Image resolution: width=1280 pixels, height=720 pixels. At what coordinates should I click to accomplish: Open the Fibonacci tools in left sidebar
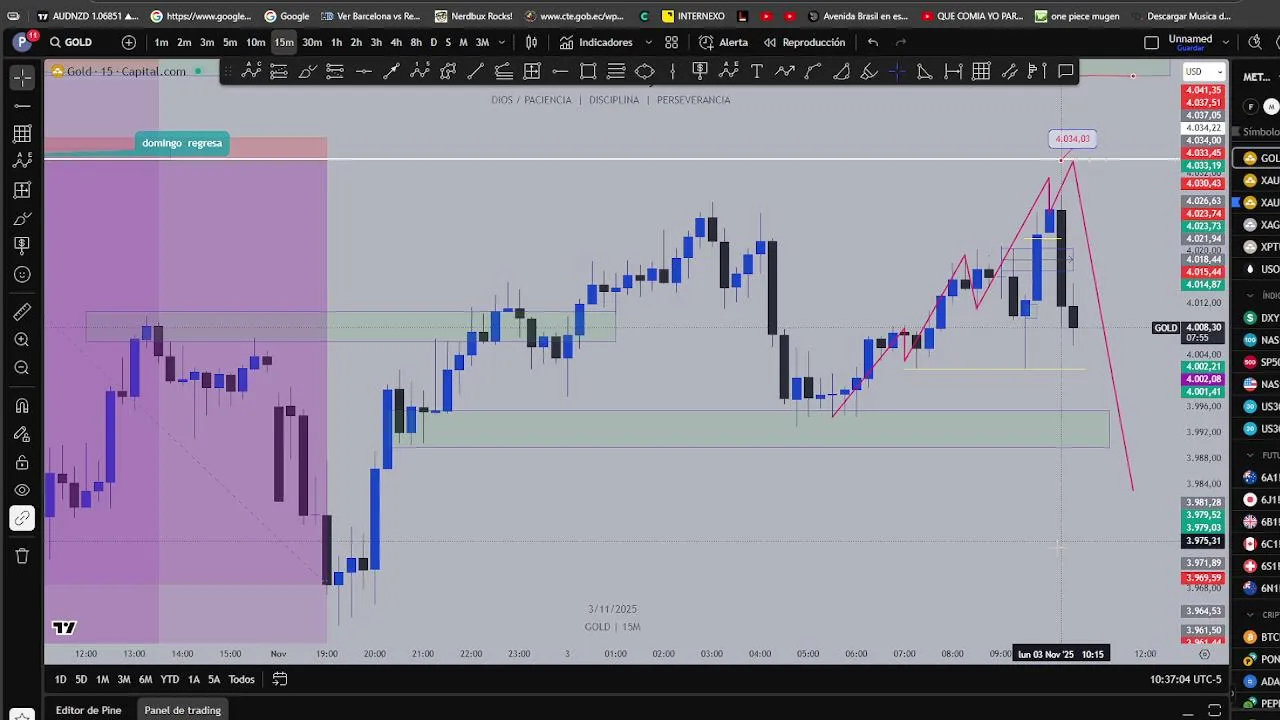click(22, 133)
